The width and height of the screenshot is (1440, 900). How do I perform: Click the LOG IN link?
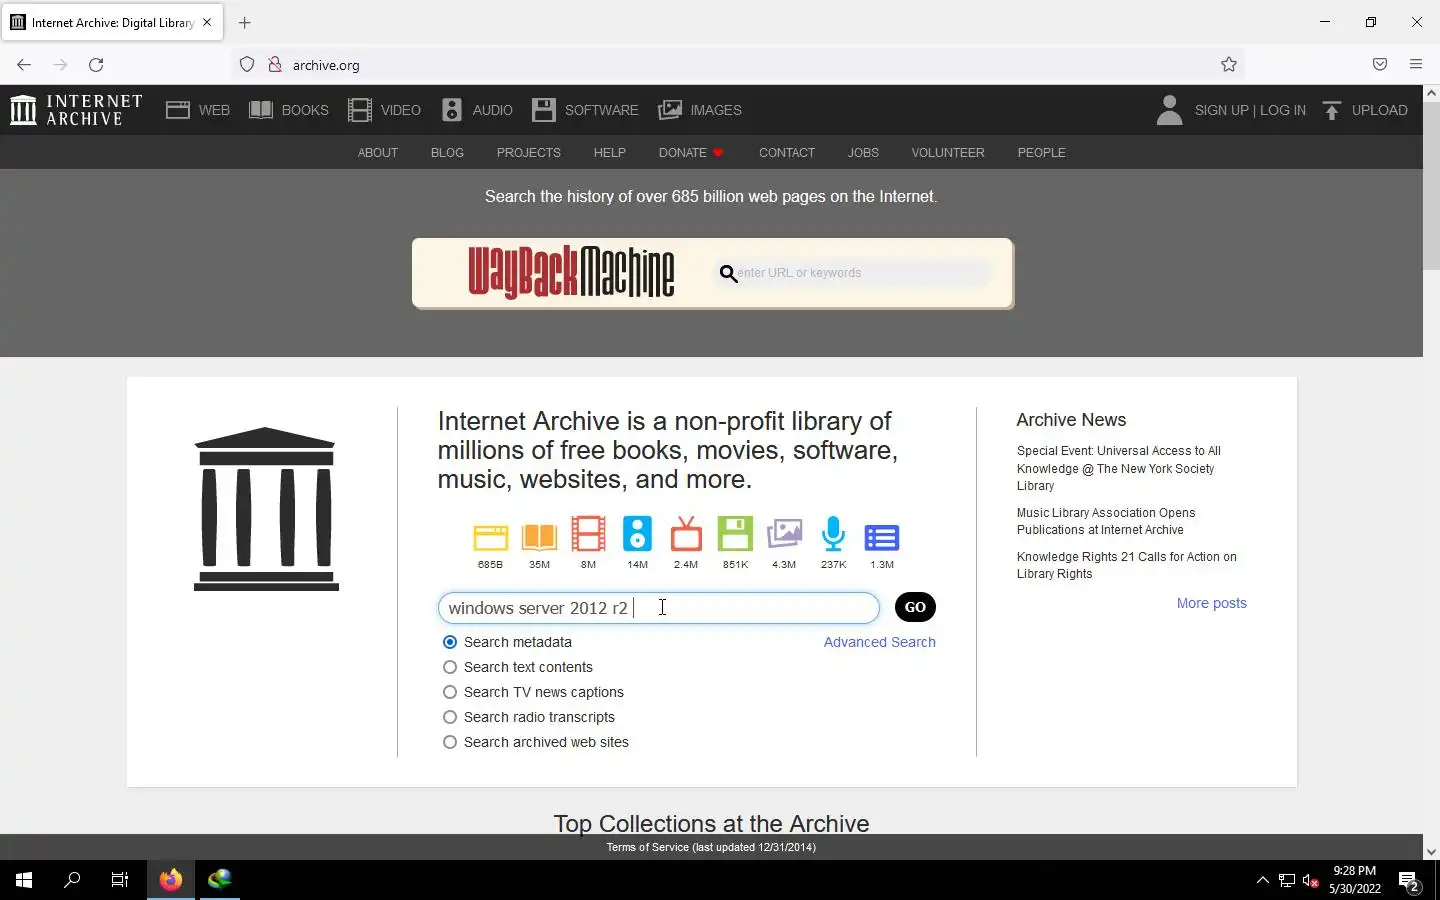(x=1283, y=110)
